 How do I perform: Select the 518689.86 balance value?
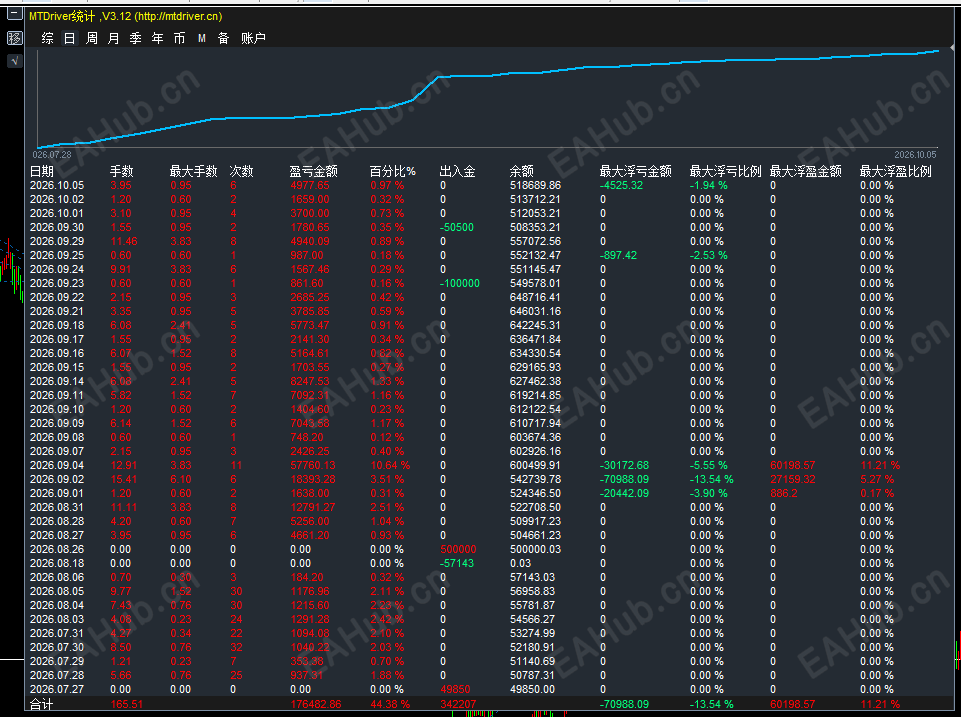pos(535,186)
